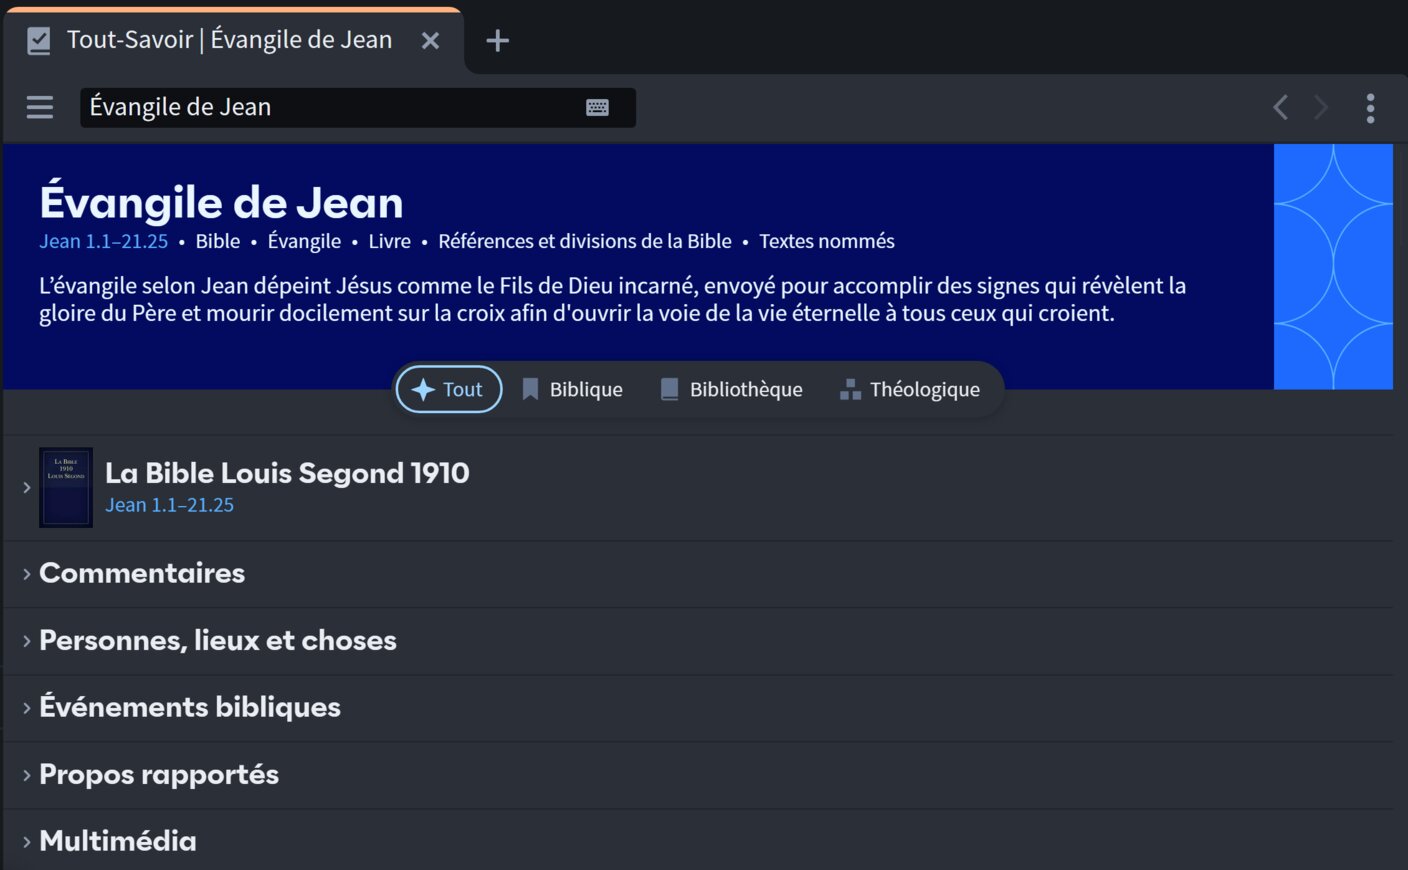The image size is (1408, 870).
Task: Go back with the left arrow
Action: pos(1280,107)
